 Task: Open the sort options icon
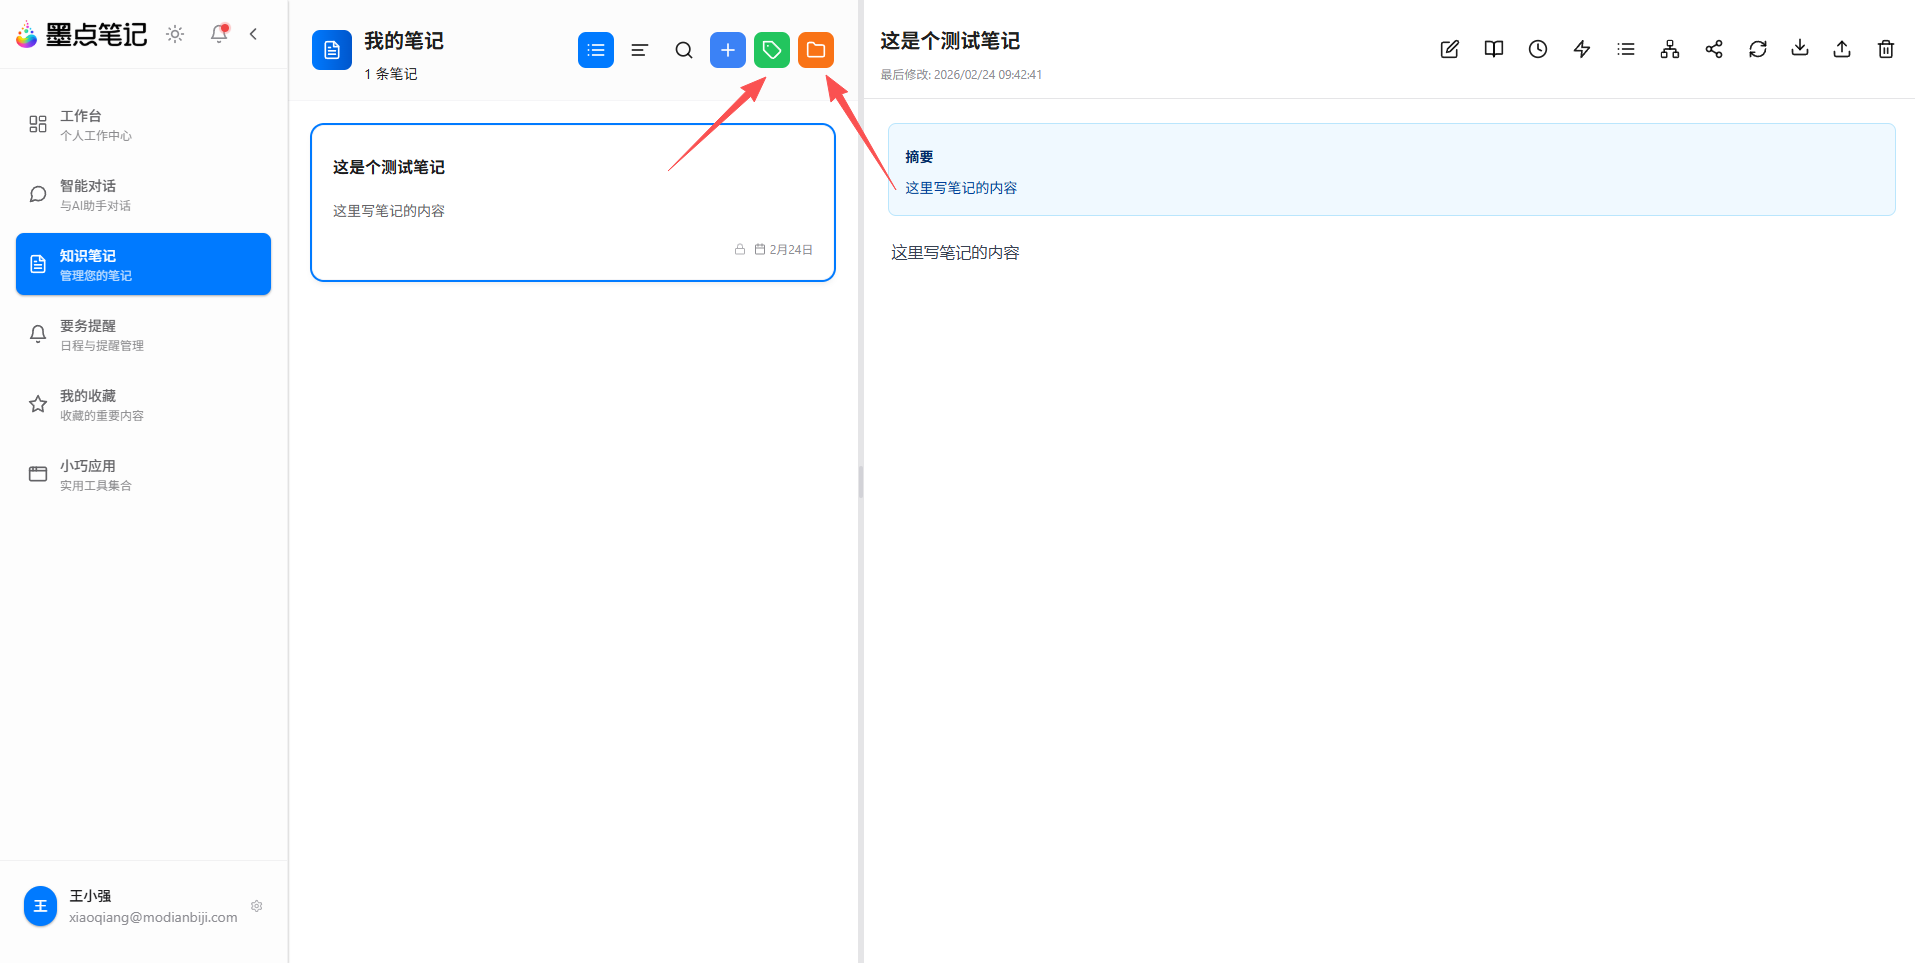639,50
